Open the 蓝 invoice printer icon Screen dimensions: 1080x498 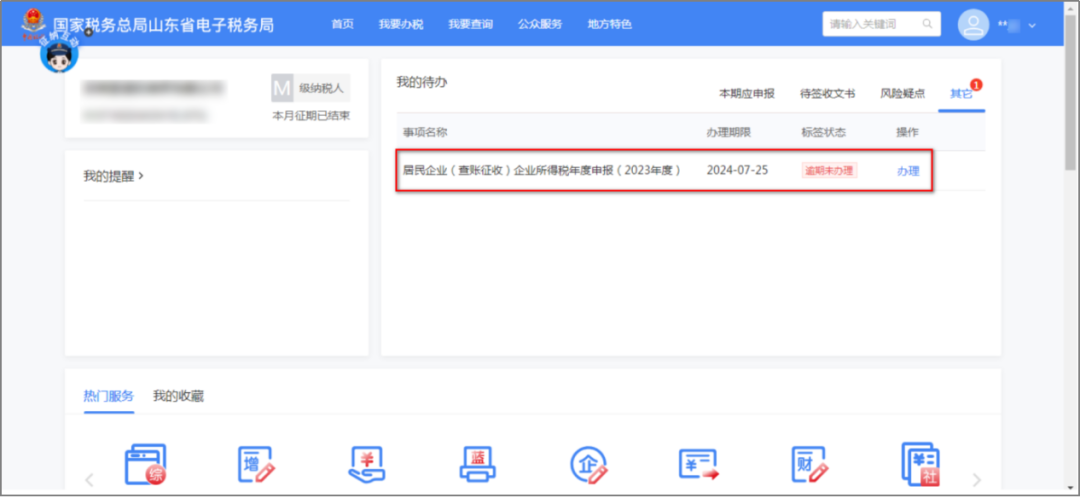pos(478,465)
